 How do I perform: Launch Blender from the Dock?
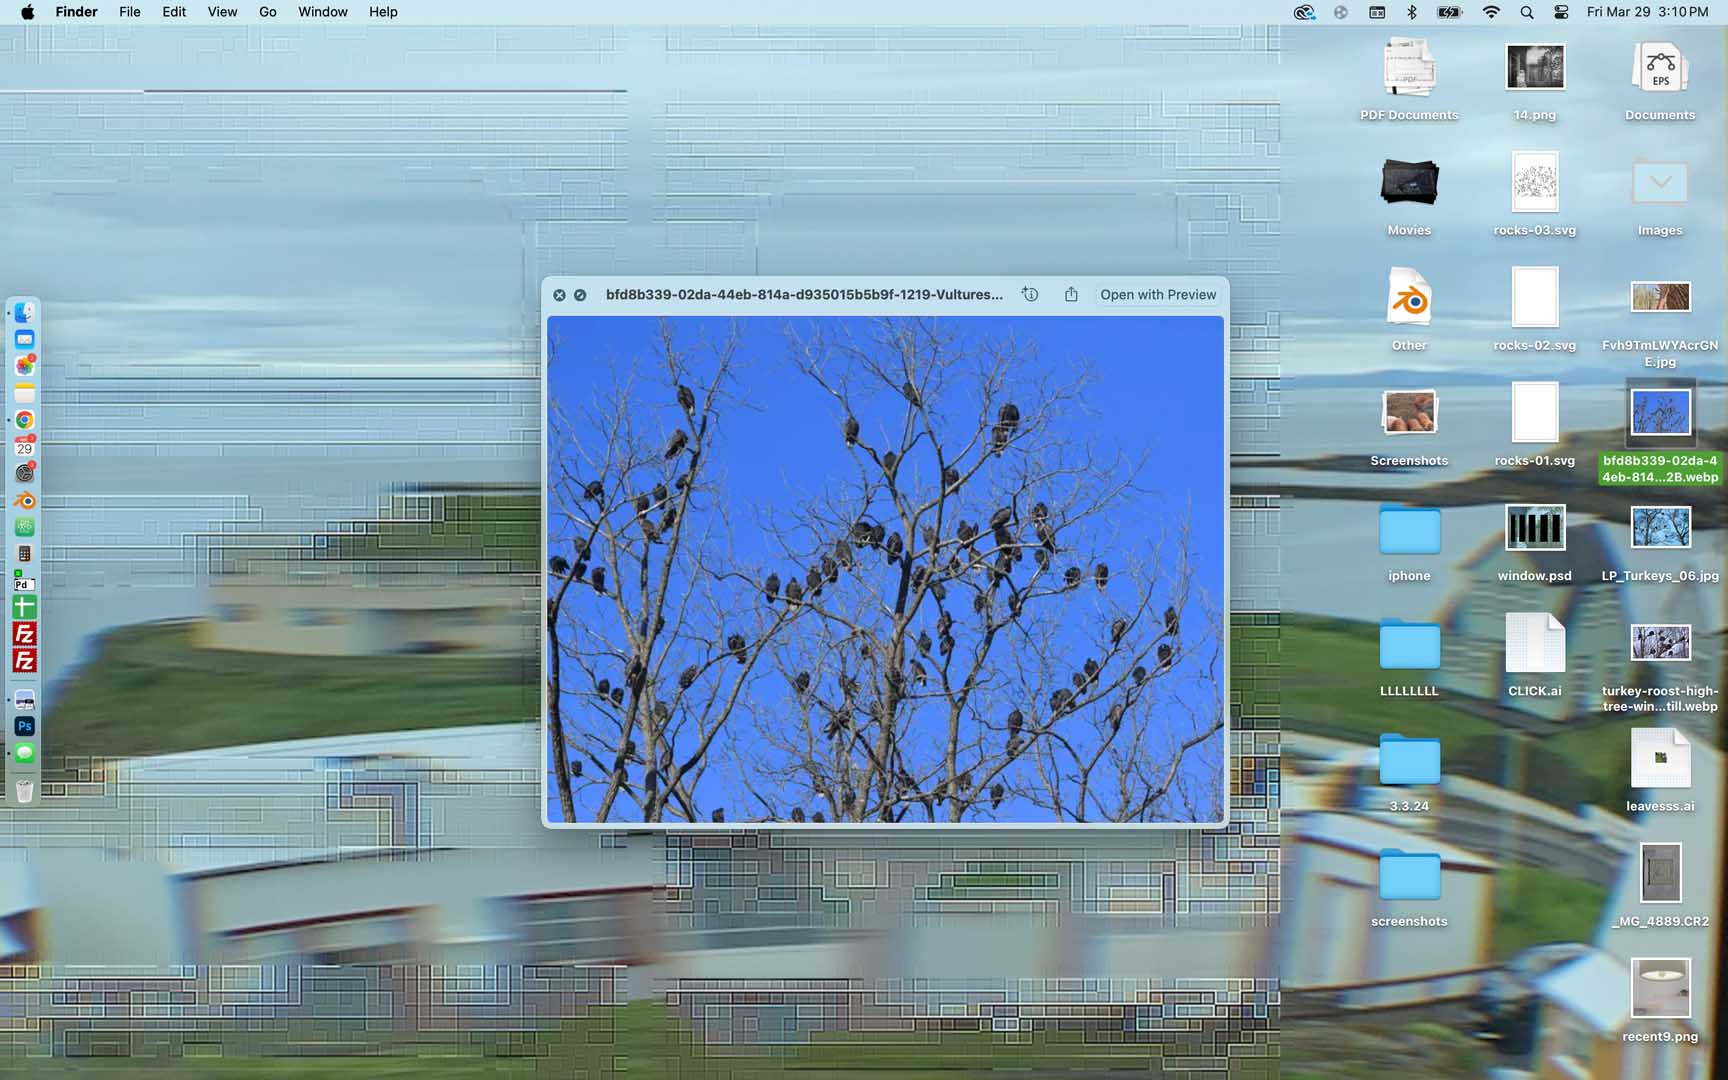click(25, 501)
